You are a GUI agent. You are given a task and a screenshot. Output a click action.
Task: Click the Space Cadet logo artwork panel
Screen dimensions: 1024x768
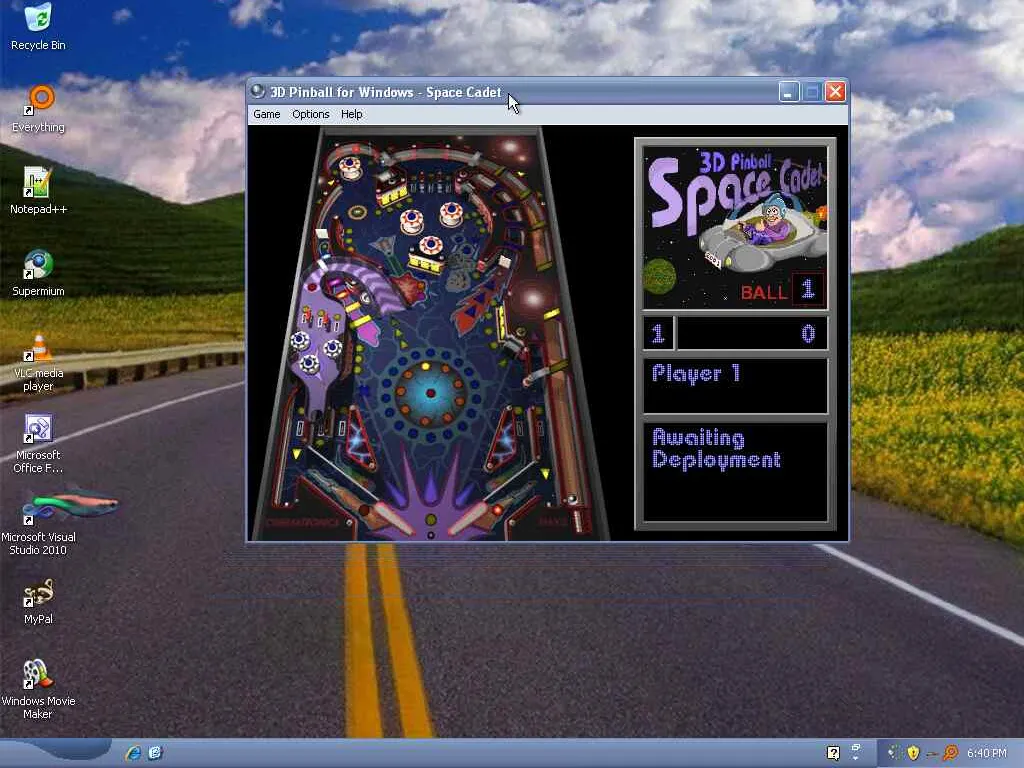coord(735,227)
